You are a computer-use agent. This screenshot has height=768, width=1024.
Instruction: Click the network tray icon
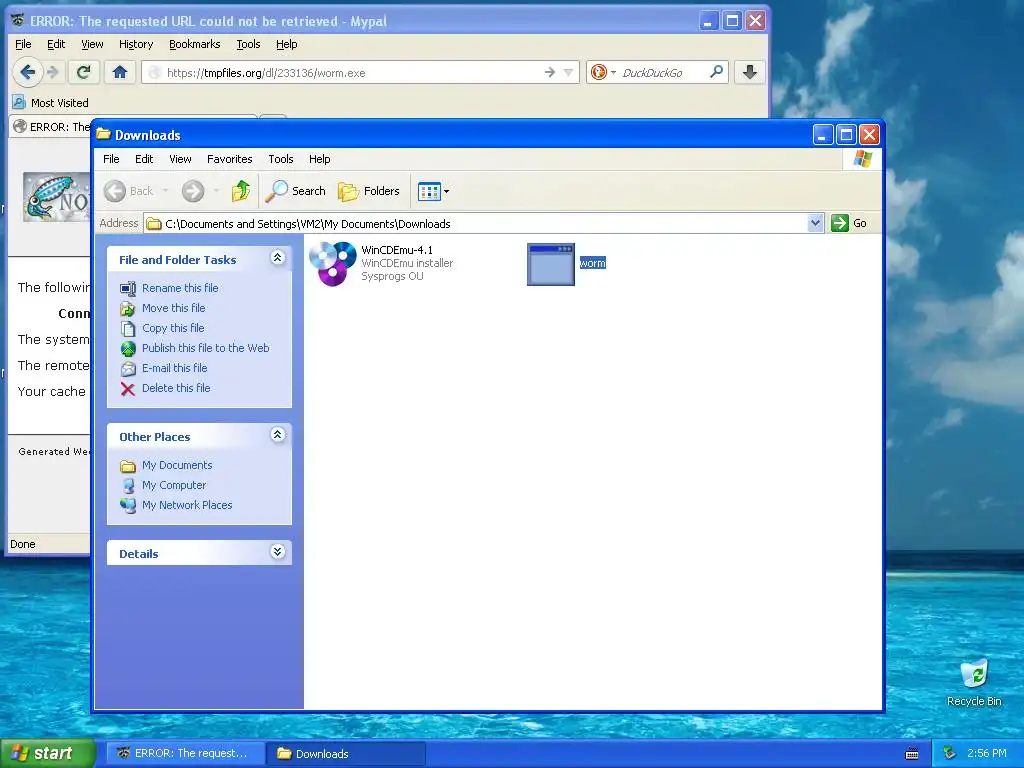(950, 753)
